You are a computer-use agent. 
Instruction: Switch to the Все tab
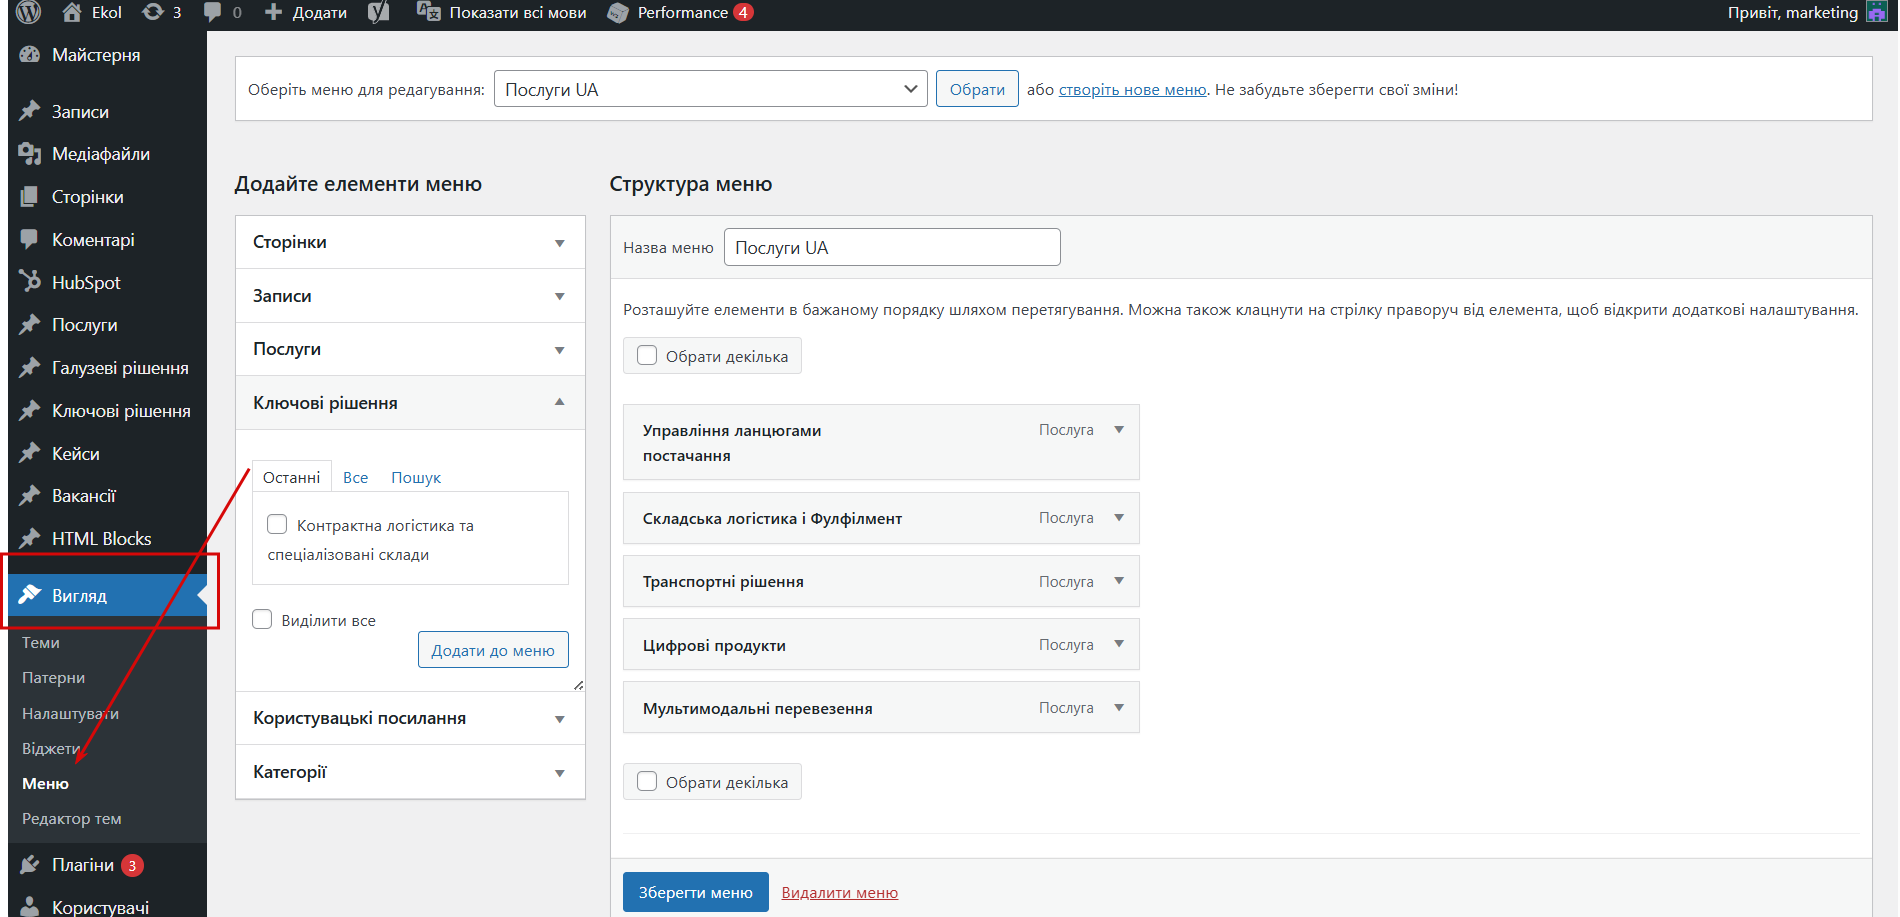[355, 478]
